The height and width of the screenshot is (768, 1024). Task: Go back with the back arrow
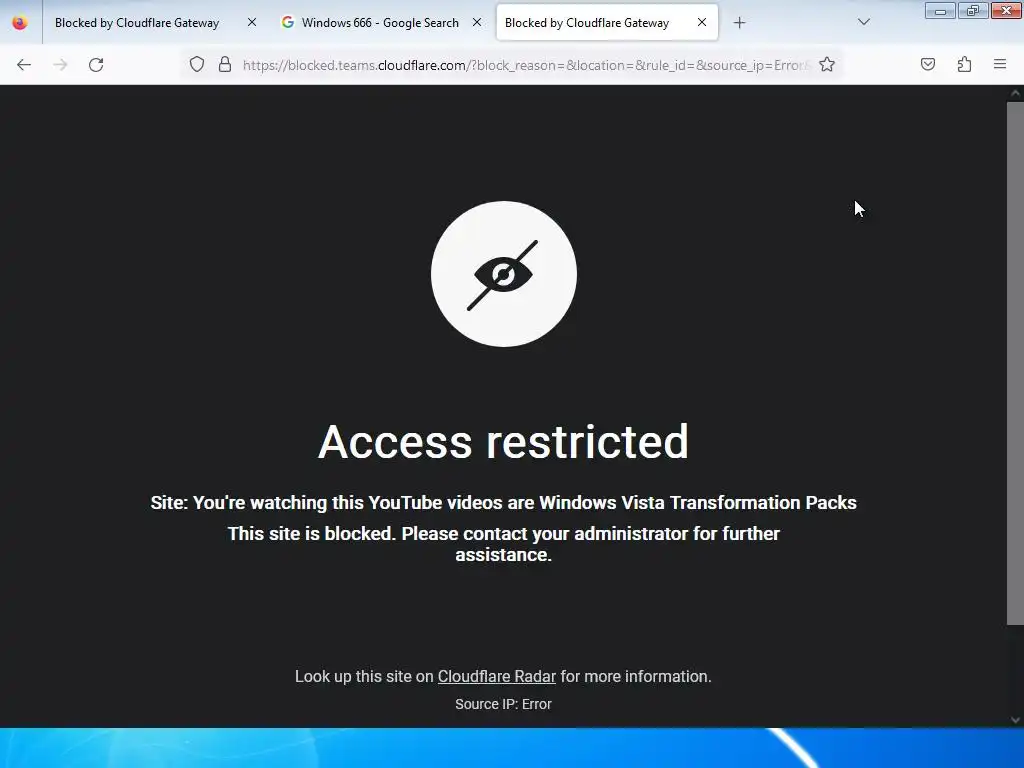pos(24,65)
